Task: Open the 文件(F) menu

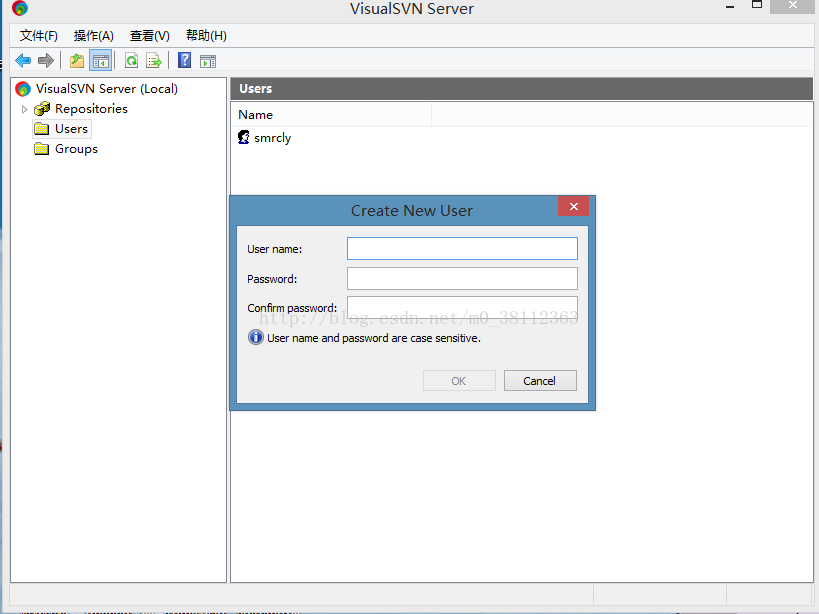Action: coord(39,36)
